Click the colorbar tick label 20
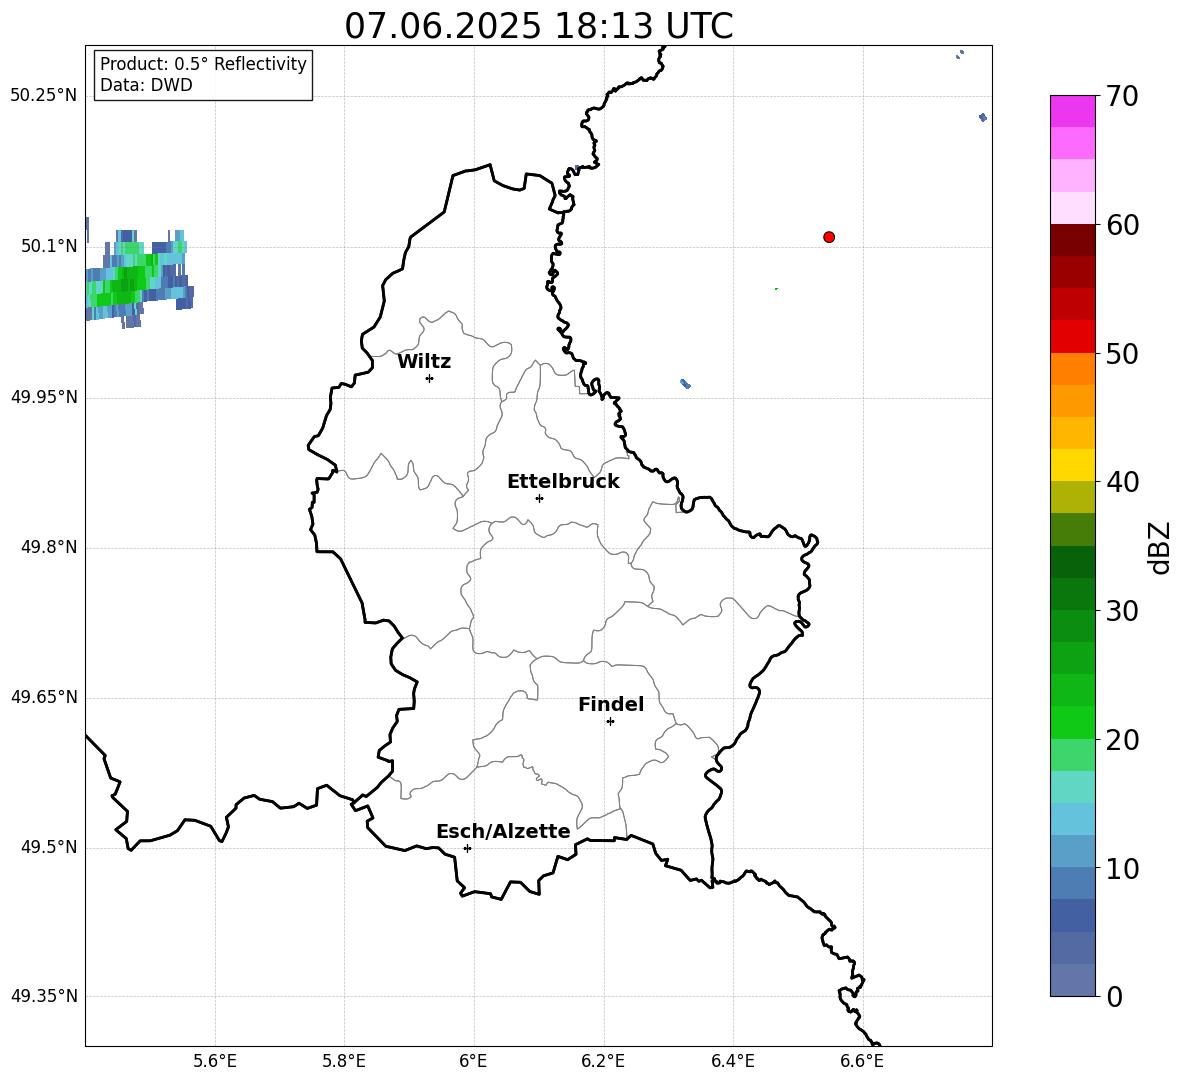Screen dimensions: 1184x1081 [x=1122, y=740]
